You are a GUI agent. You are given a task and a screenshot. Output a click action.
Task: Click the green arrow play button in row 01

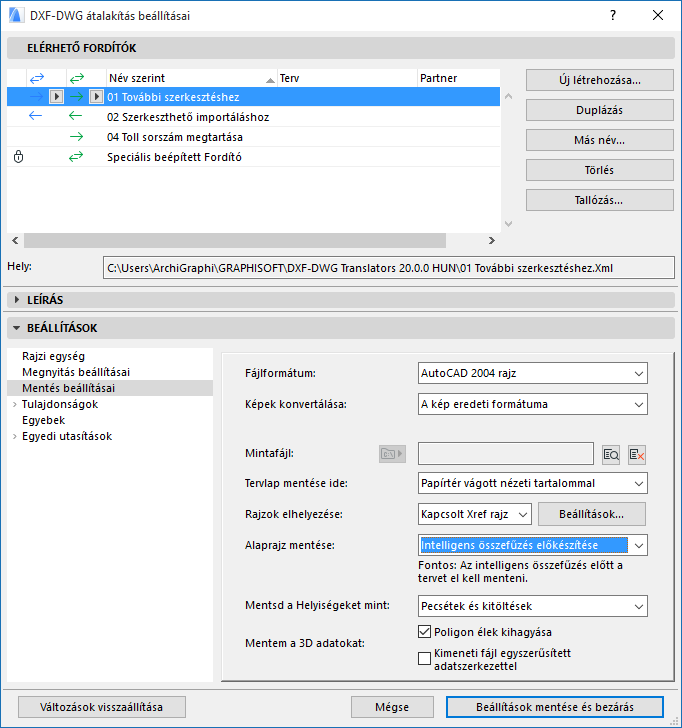(96, 97)
